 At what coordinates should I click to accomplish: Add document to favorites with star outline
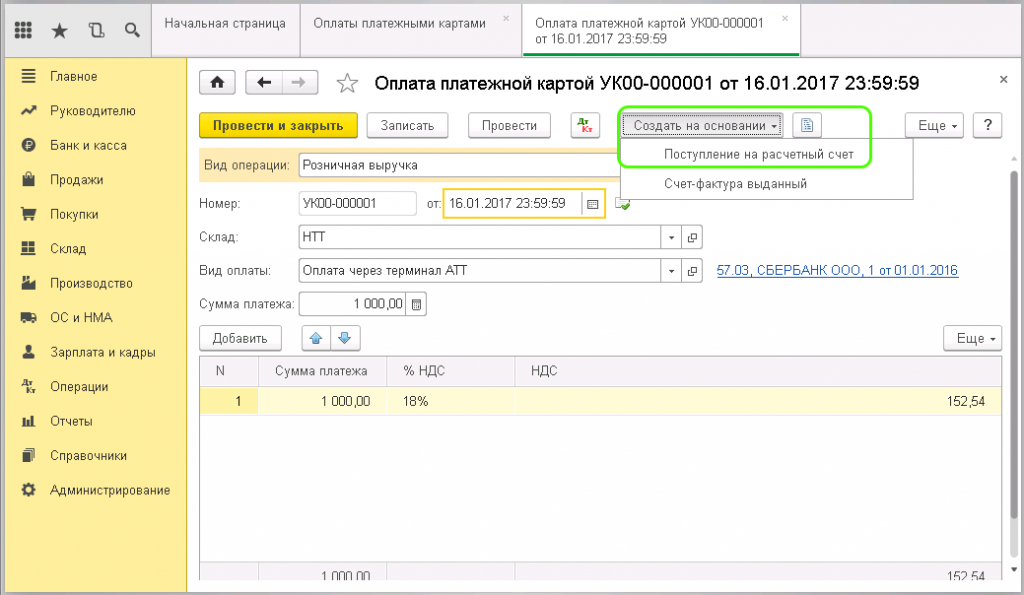[x=347, y=83]
